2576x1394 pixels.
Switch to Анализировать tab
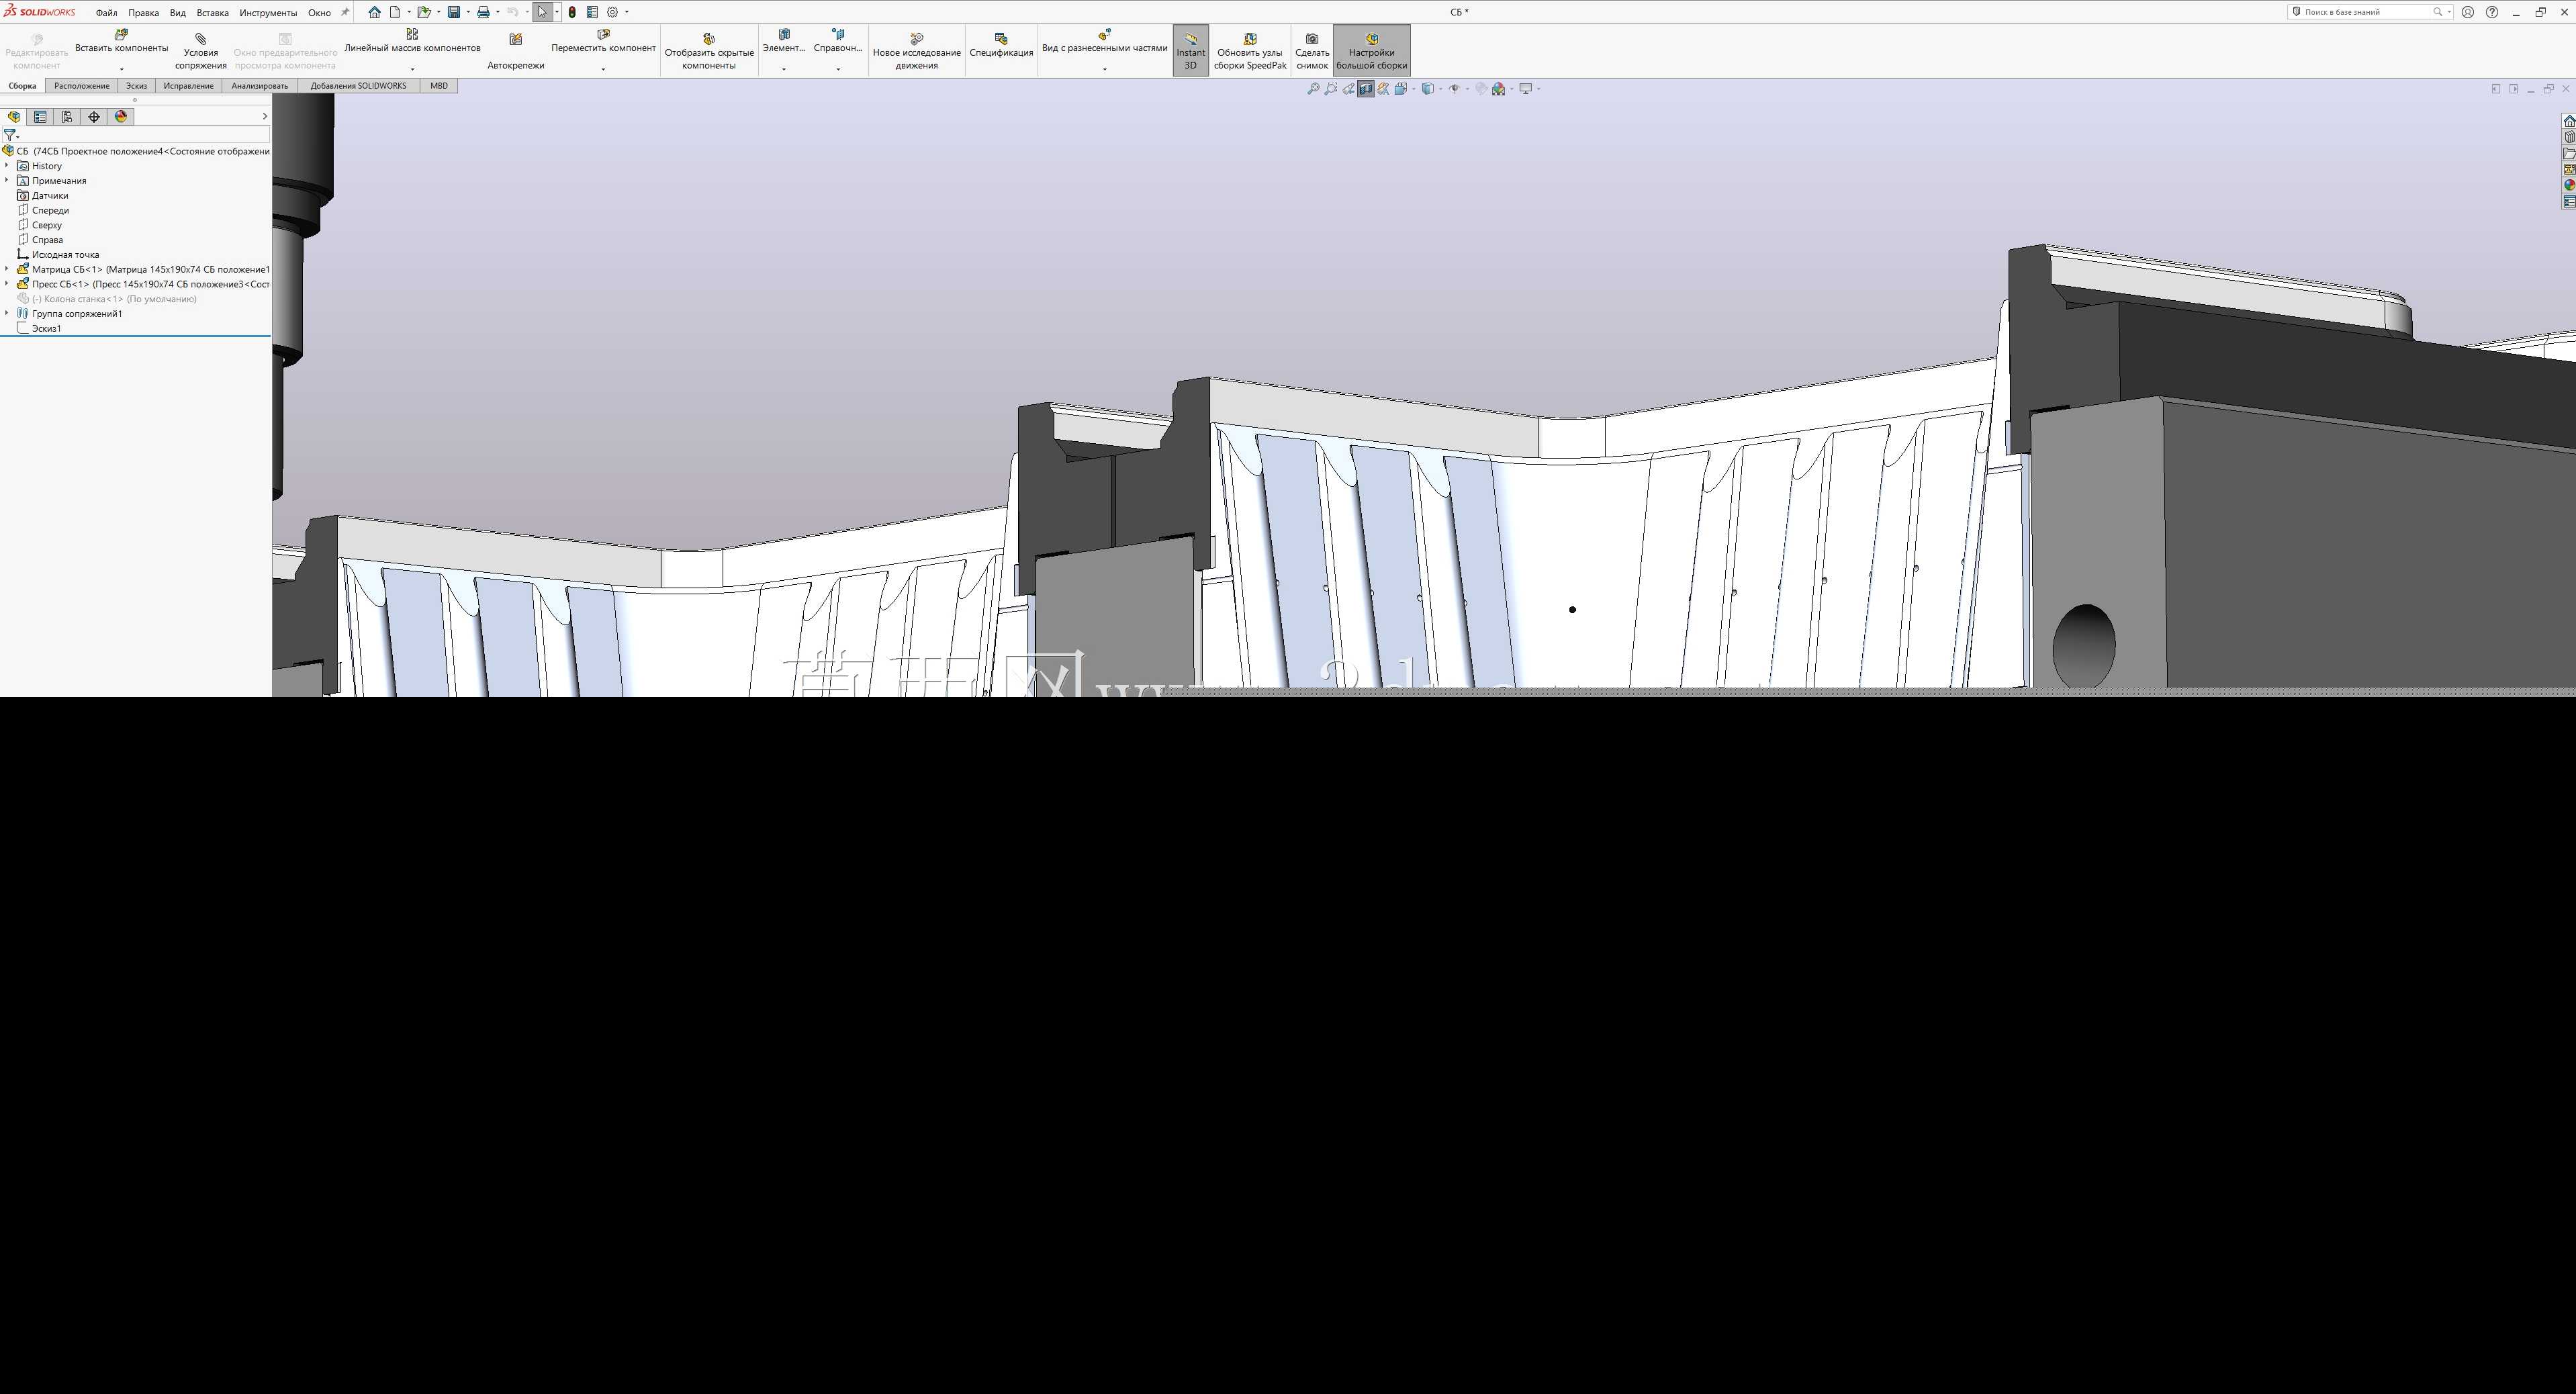coord(260,86)
